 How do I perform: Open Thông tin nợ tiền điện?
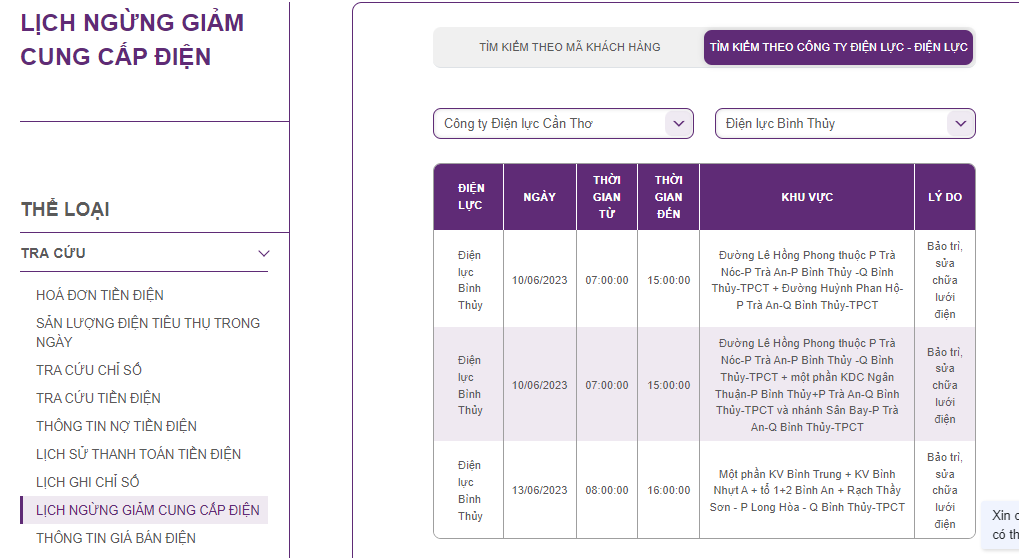coord(116,425)
